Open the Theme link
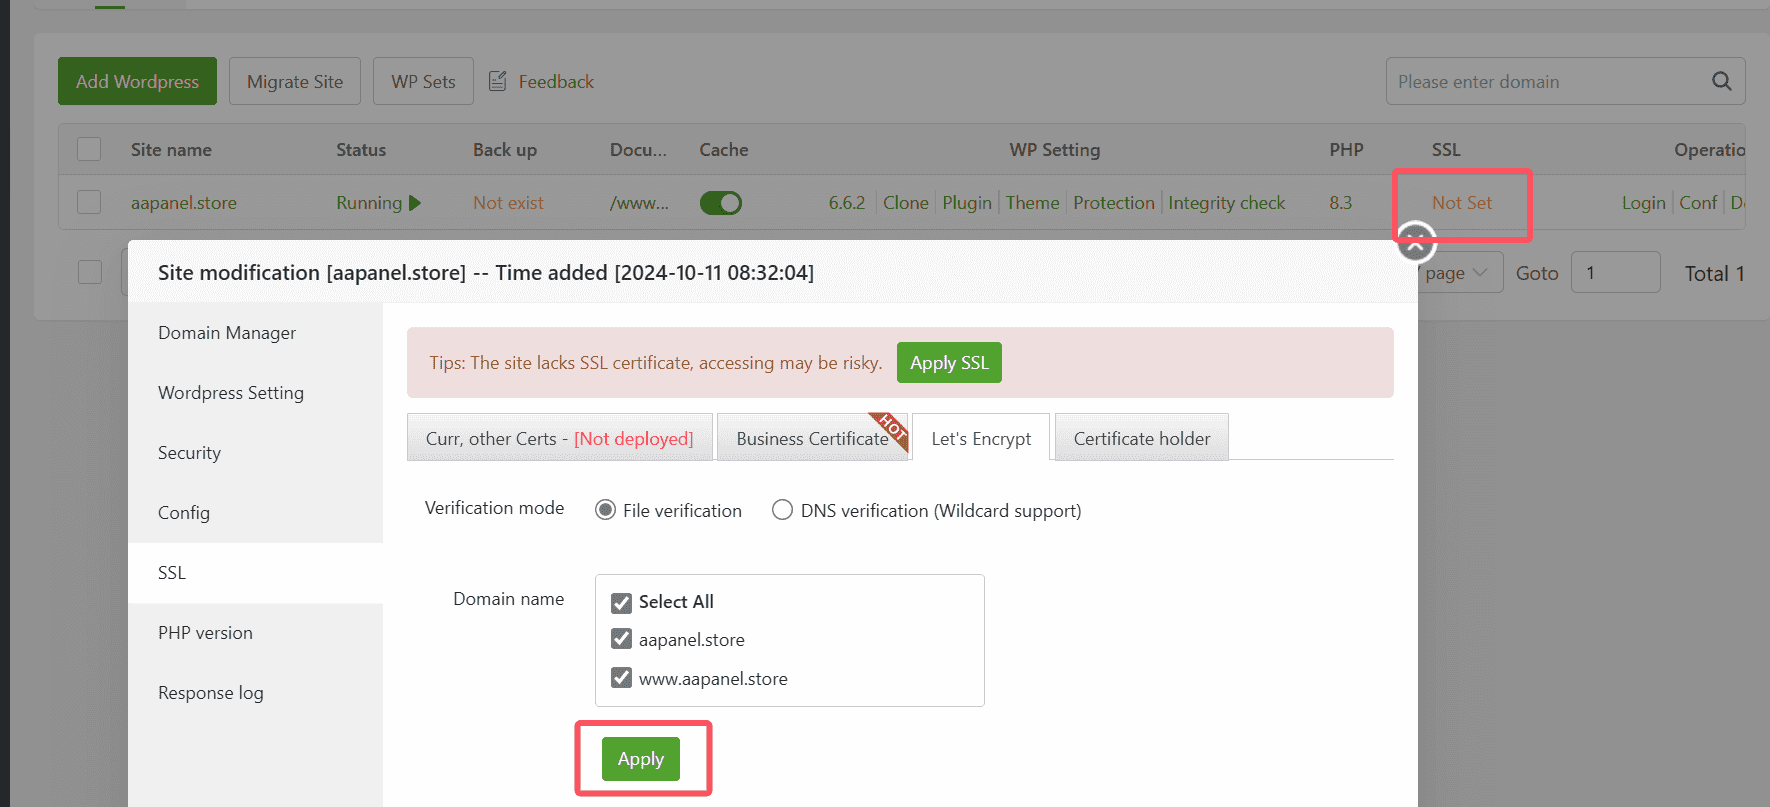The image size is (1770, 807). 1032,203
